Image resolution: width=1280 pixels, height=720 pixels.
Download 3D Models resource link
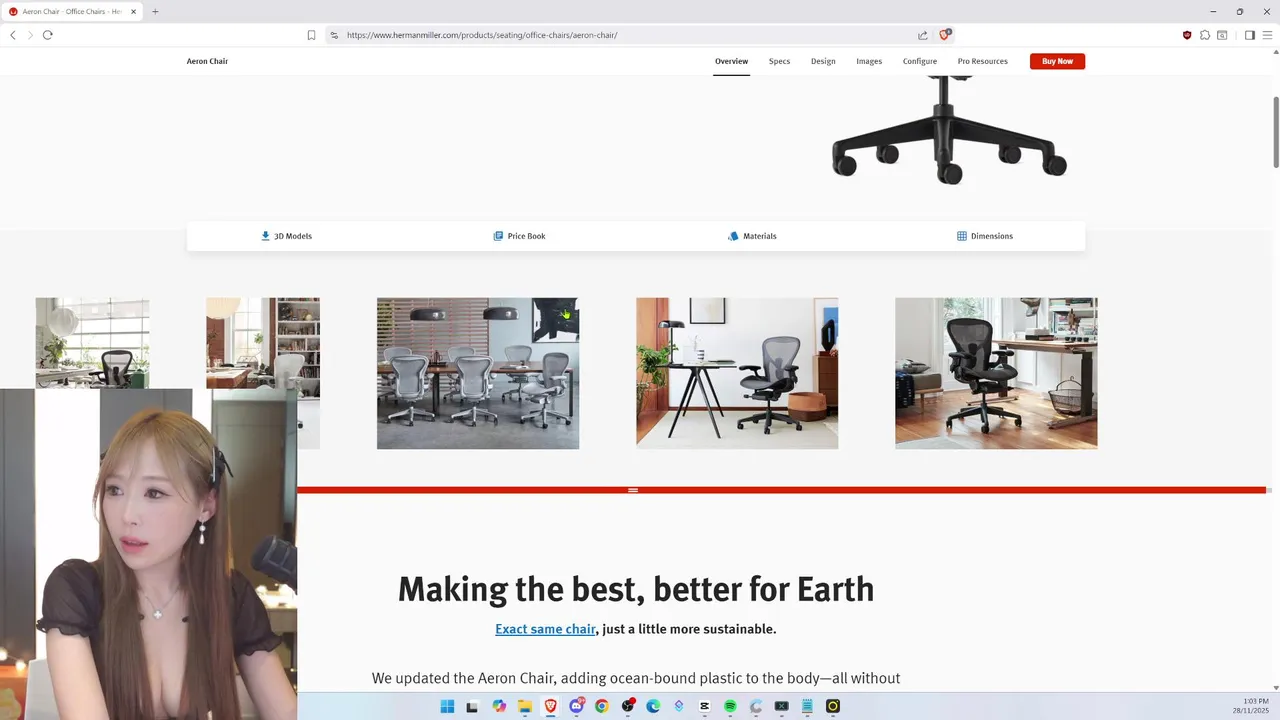pos(286,236)
